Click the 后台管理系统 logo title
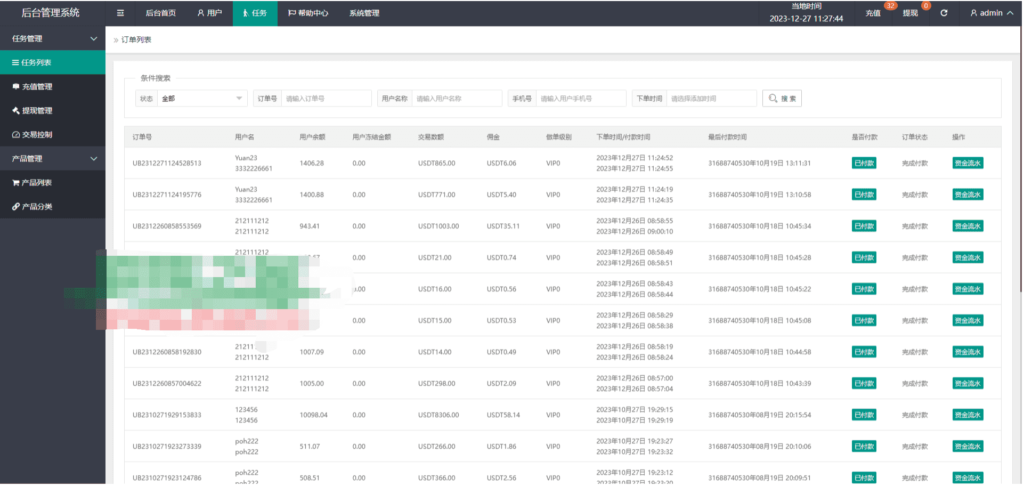 (51, 12)
